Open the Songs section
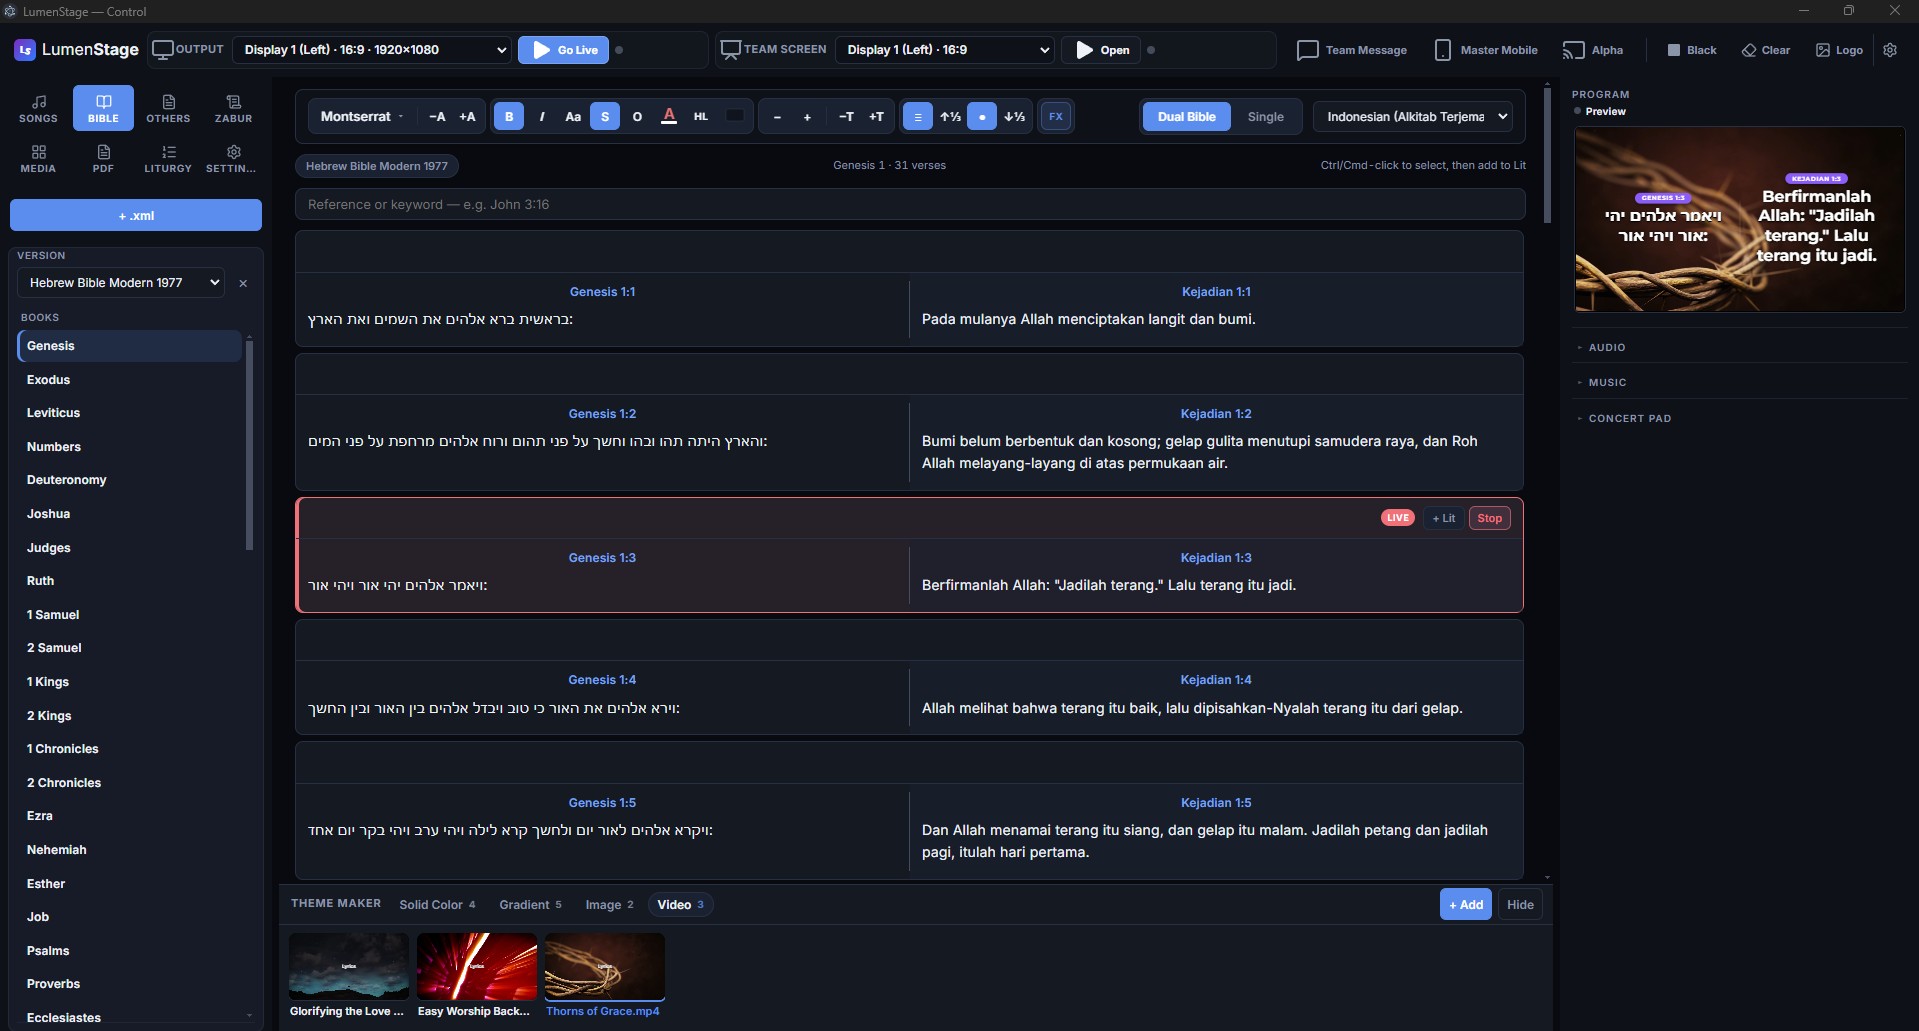The image size is (1919, 1031). pyautogui.click(x=38, y=108)
